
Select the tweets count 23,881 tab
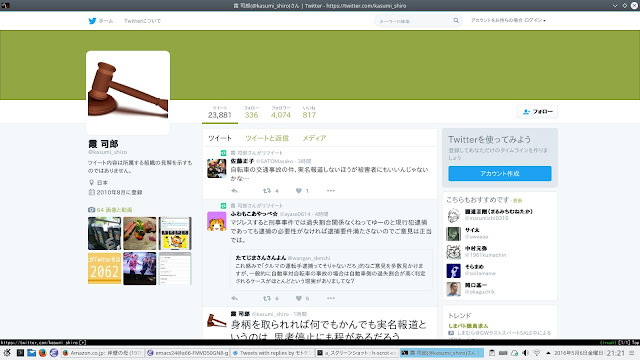pos(220,112)
